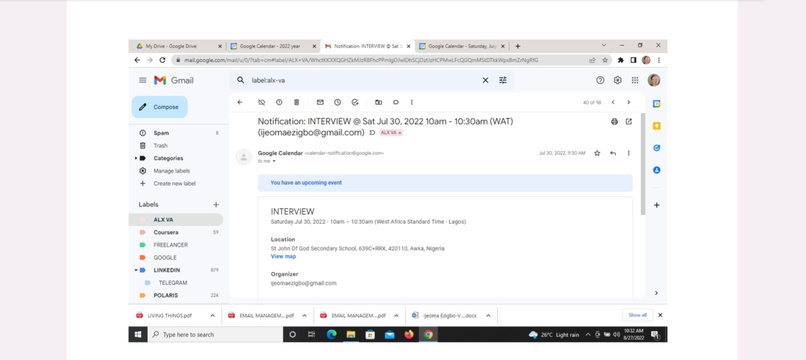
Task: Open Google Calendar in the side panel
Action: 656,103
